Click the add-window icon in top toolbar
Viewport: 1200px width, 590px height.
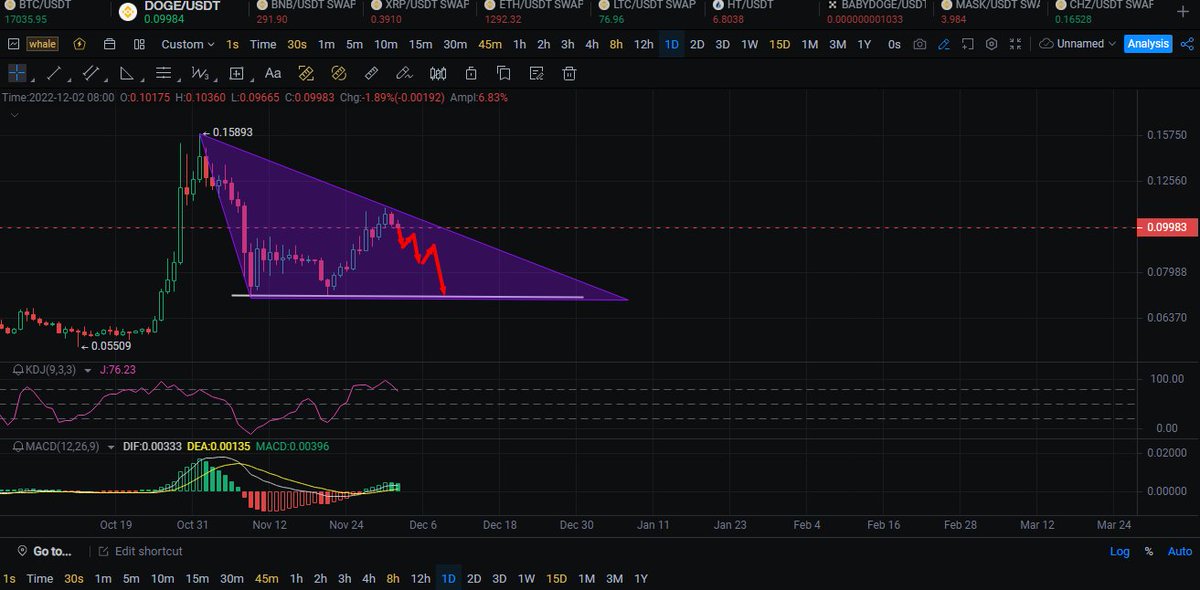tap(967, 44)
